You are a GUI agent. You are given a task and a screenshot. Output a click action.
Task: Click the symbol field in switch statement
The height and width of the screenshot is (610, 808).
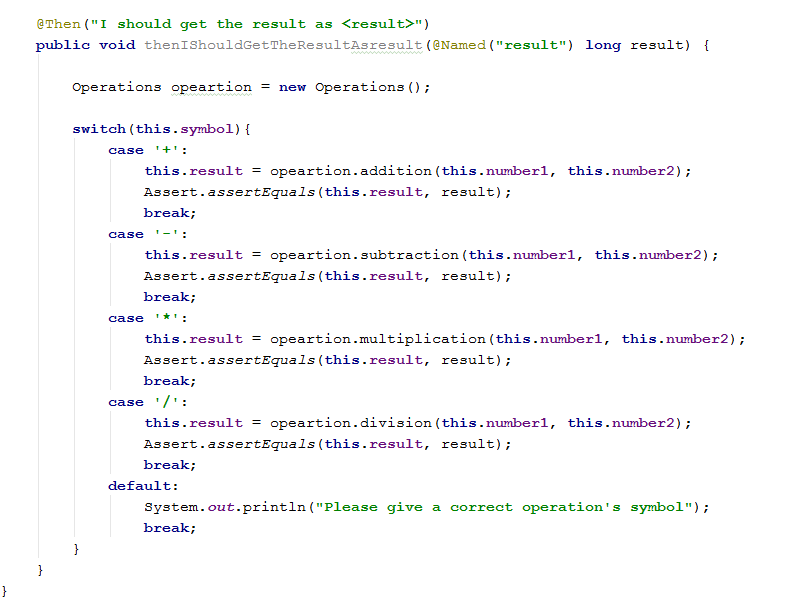pos(207,129)
